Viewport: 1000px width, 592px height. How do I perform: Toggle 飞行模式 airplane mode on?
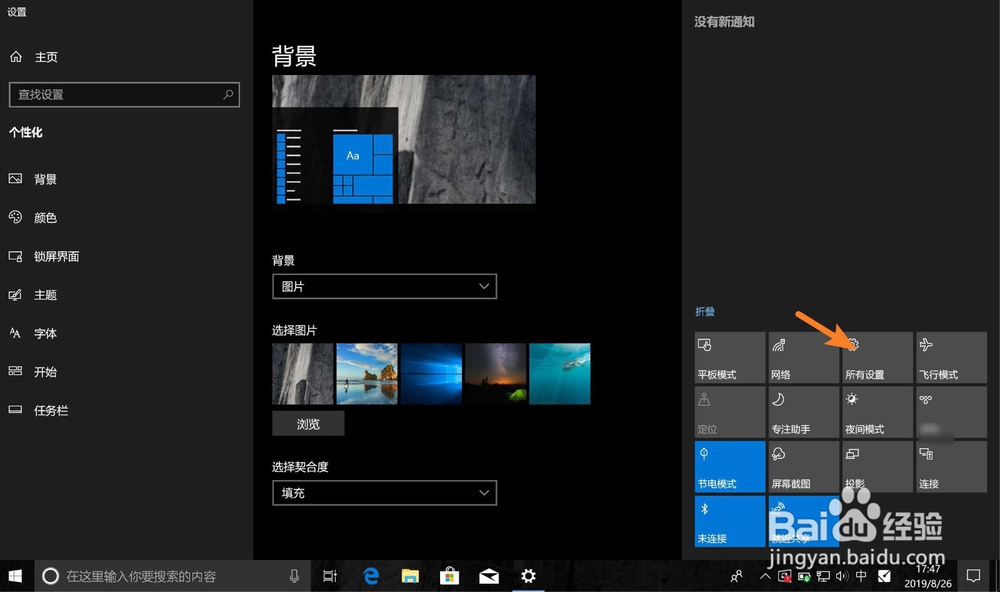click(949, 358)
